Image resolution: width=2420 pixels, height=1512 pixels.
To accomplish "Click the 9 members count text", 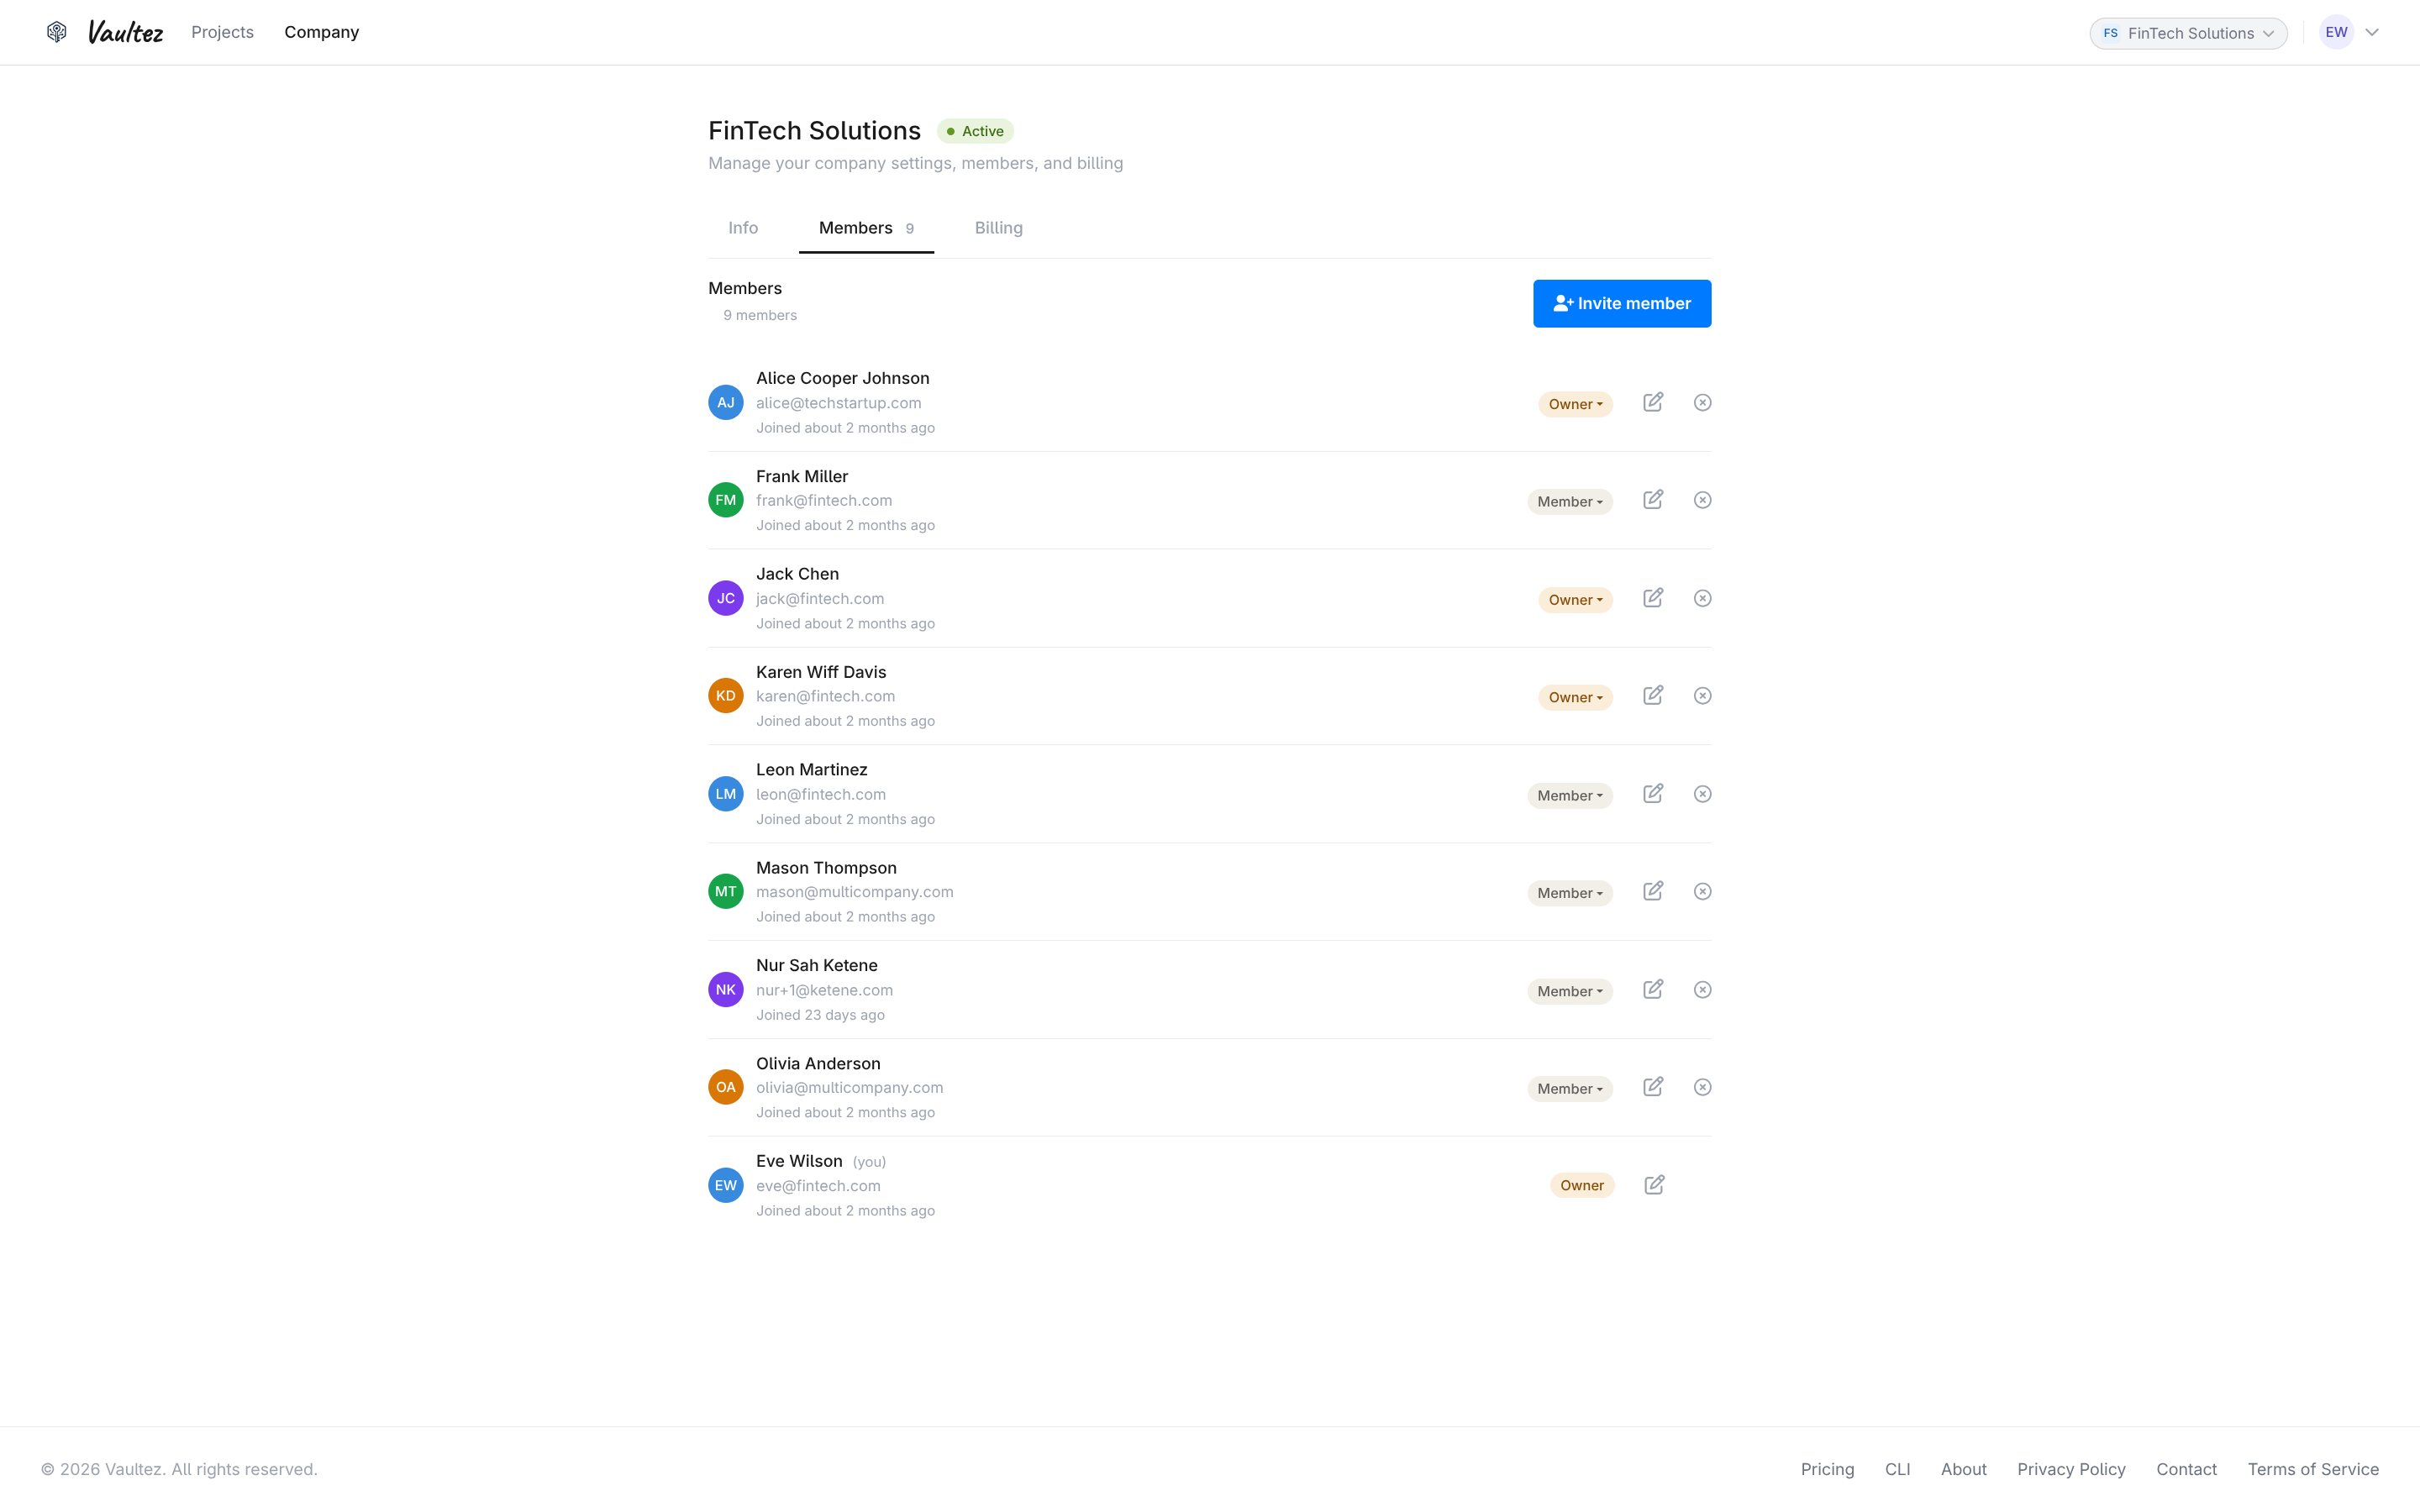I will [760, 315].
